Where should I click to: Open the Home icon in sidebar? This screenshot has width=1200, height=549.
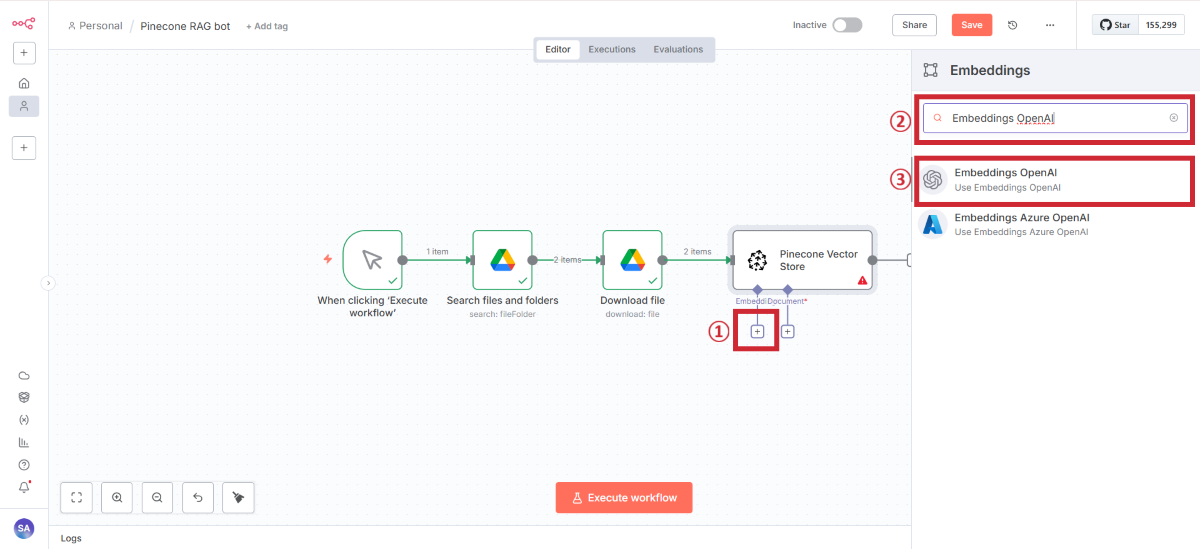(24, 83)
